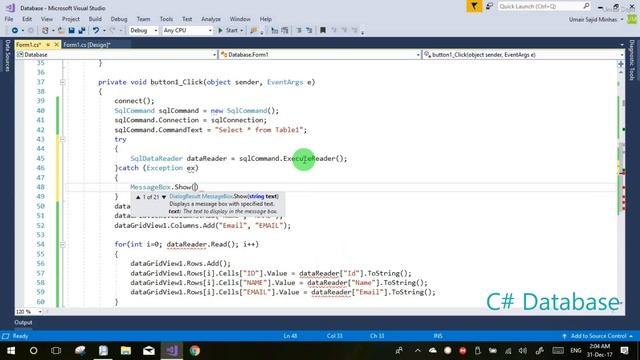This screenshot has height=360, width=640.
Task: Open the Data Sources side panel
Action: [x=7, y=56]
